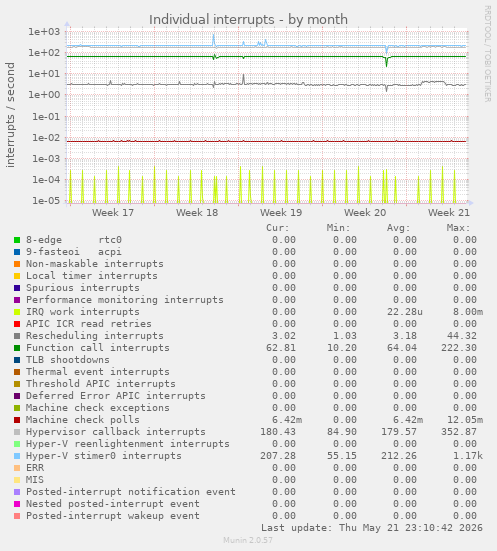Click the Munin 2.0.57 footer text

click(x=248, y=540)
